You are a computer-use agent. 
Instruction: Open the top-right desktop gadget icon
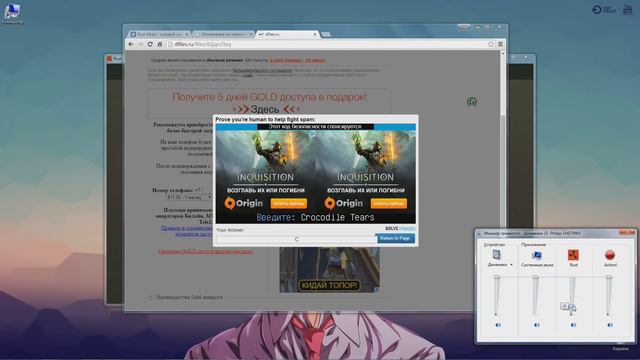click(627, 9)
